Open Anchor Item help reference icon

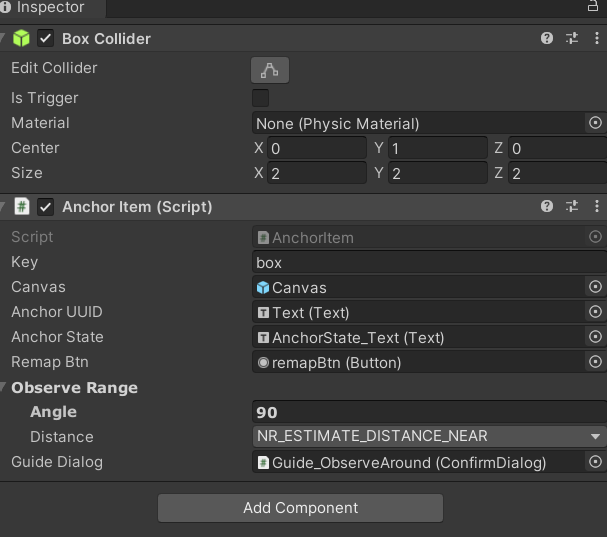click(547, 207)
